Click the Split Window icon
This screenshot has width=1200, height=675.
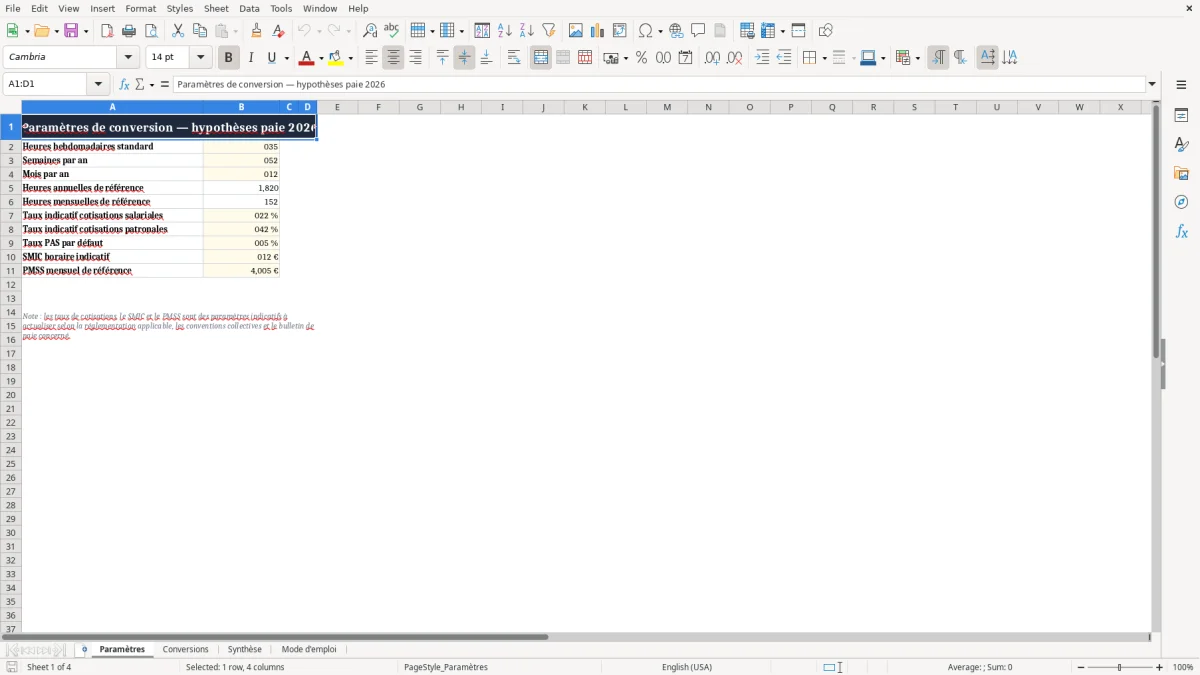[798, 31]
